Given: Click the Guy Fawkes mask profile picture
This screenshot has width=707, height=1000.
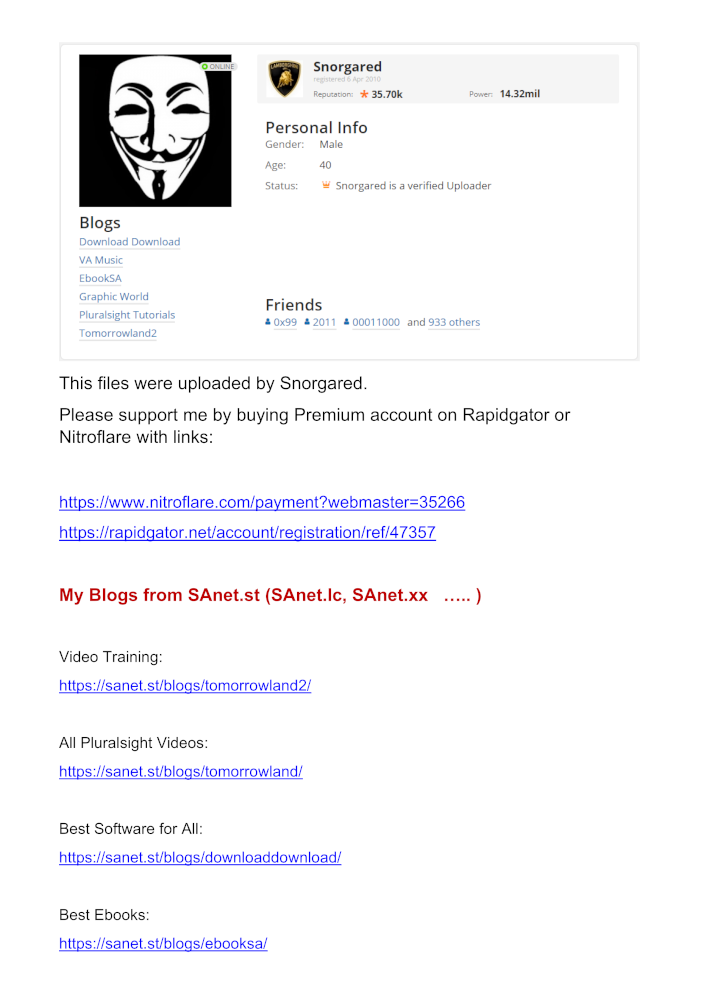Looking at the screenshot, I should (x=155, y=131).
